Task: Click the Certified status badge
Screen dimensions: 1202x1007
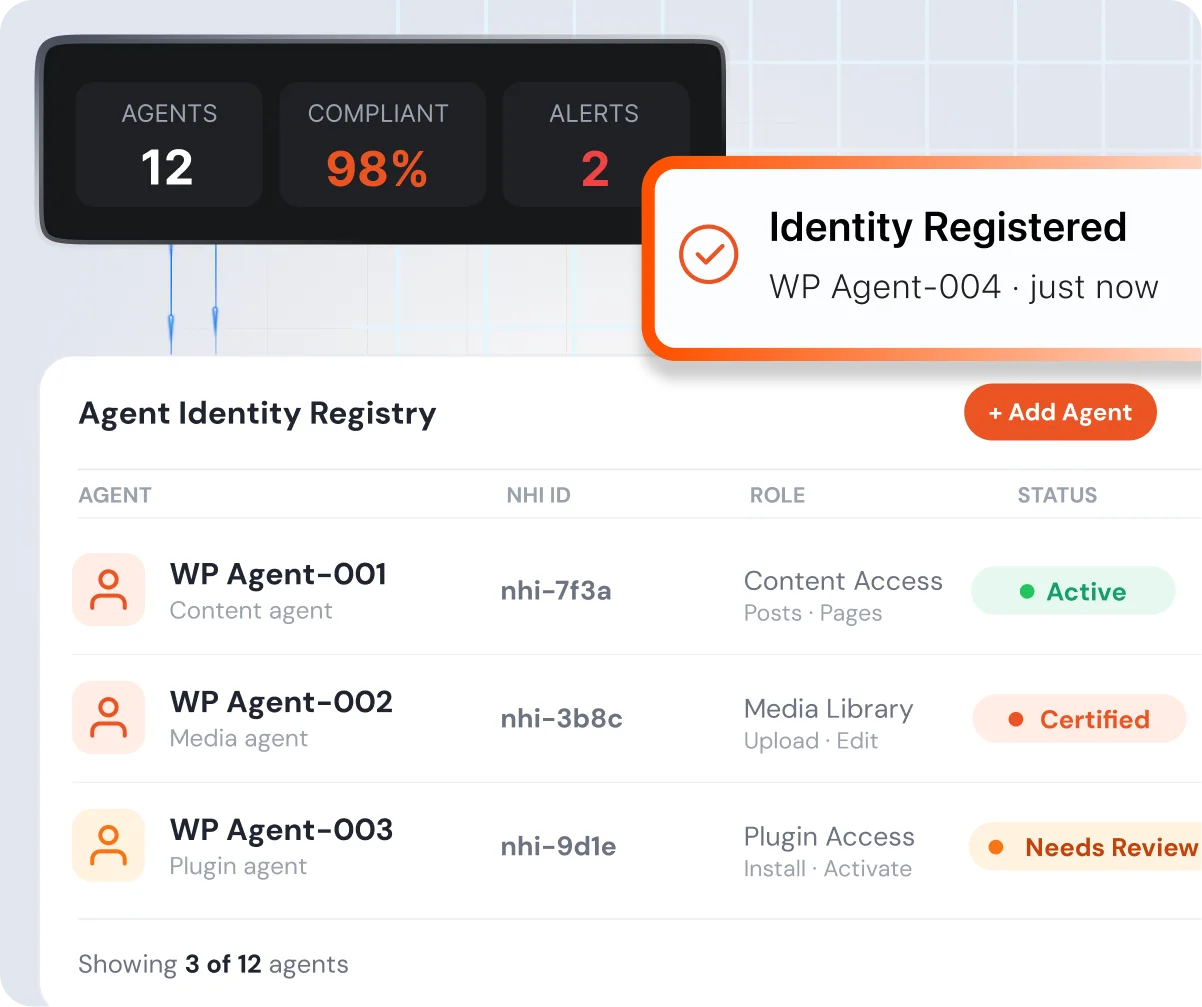Action: coord(1079,719)
